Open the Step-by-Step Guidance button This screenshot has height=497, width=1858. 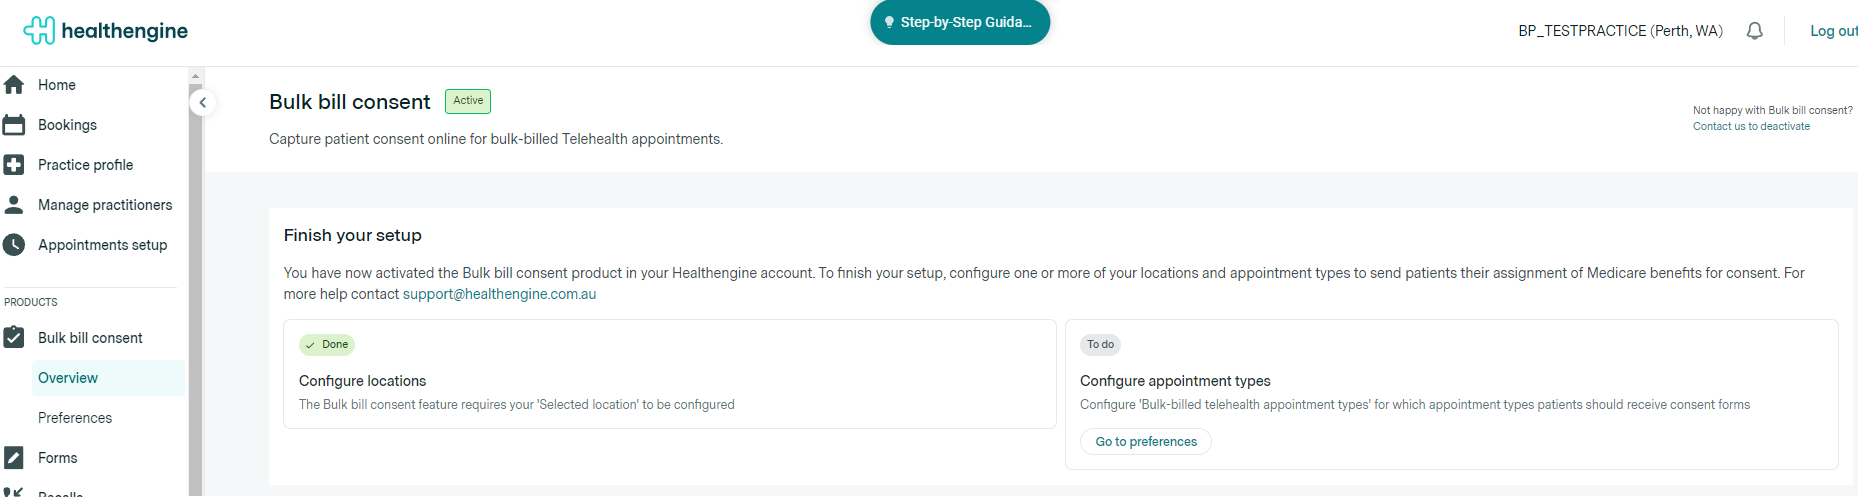pyautogui.click(x=960, y=22)
